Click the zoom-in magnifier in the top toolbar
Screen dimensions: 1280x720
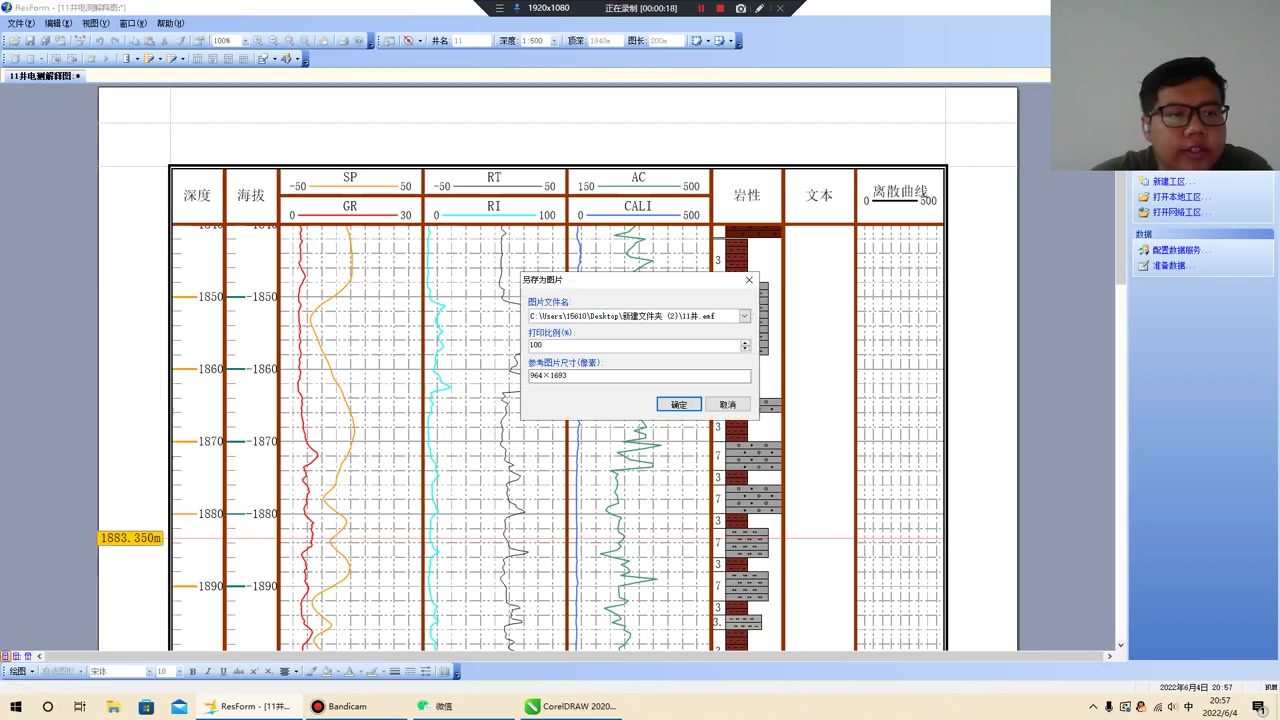258,41
